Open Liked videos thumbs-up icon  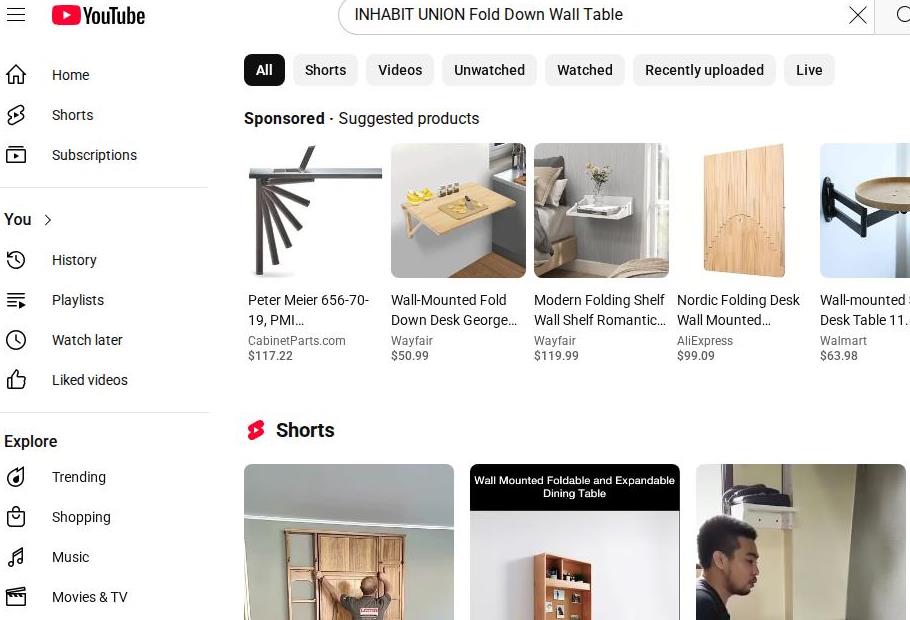(16, 380)
